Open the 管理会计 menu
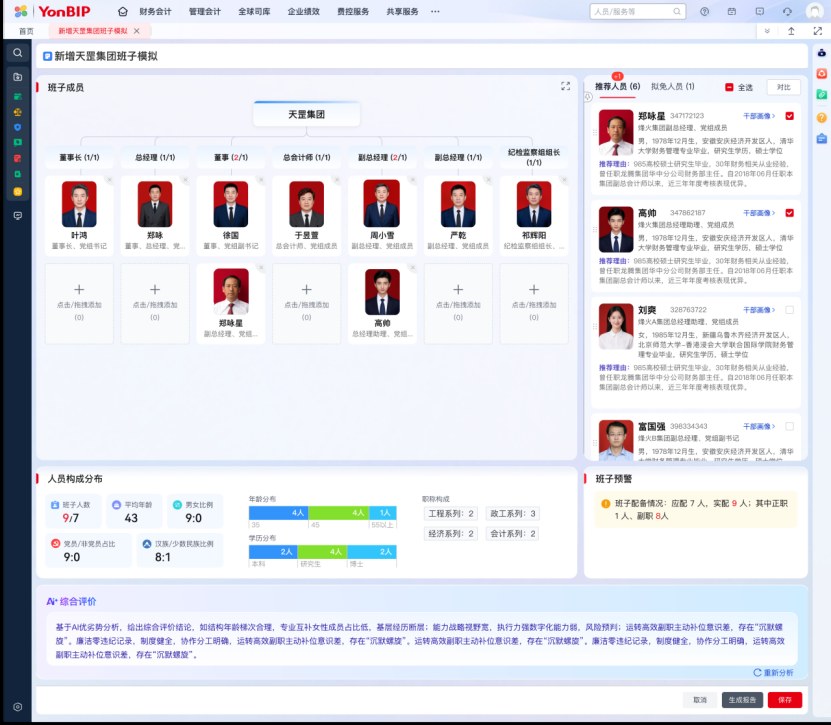 (x=205, y=11)
